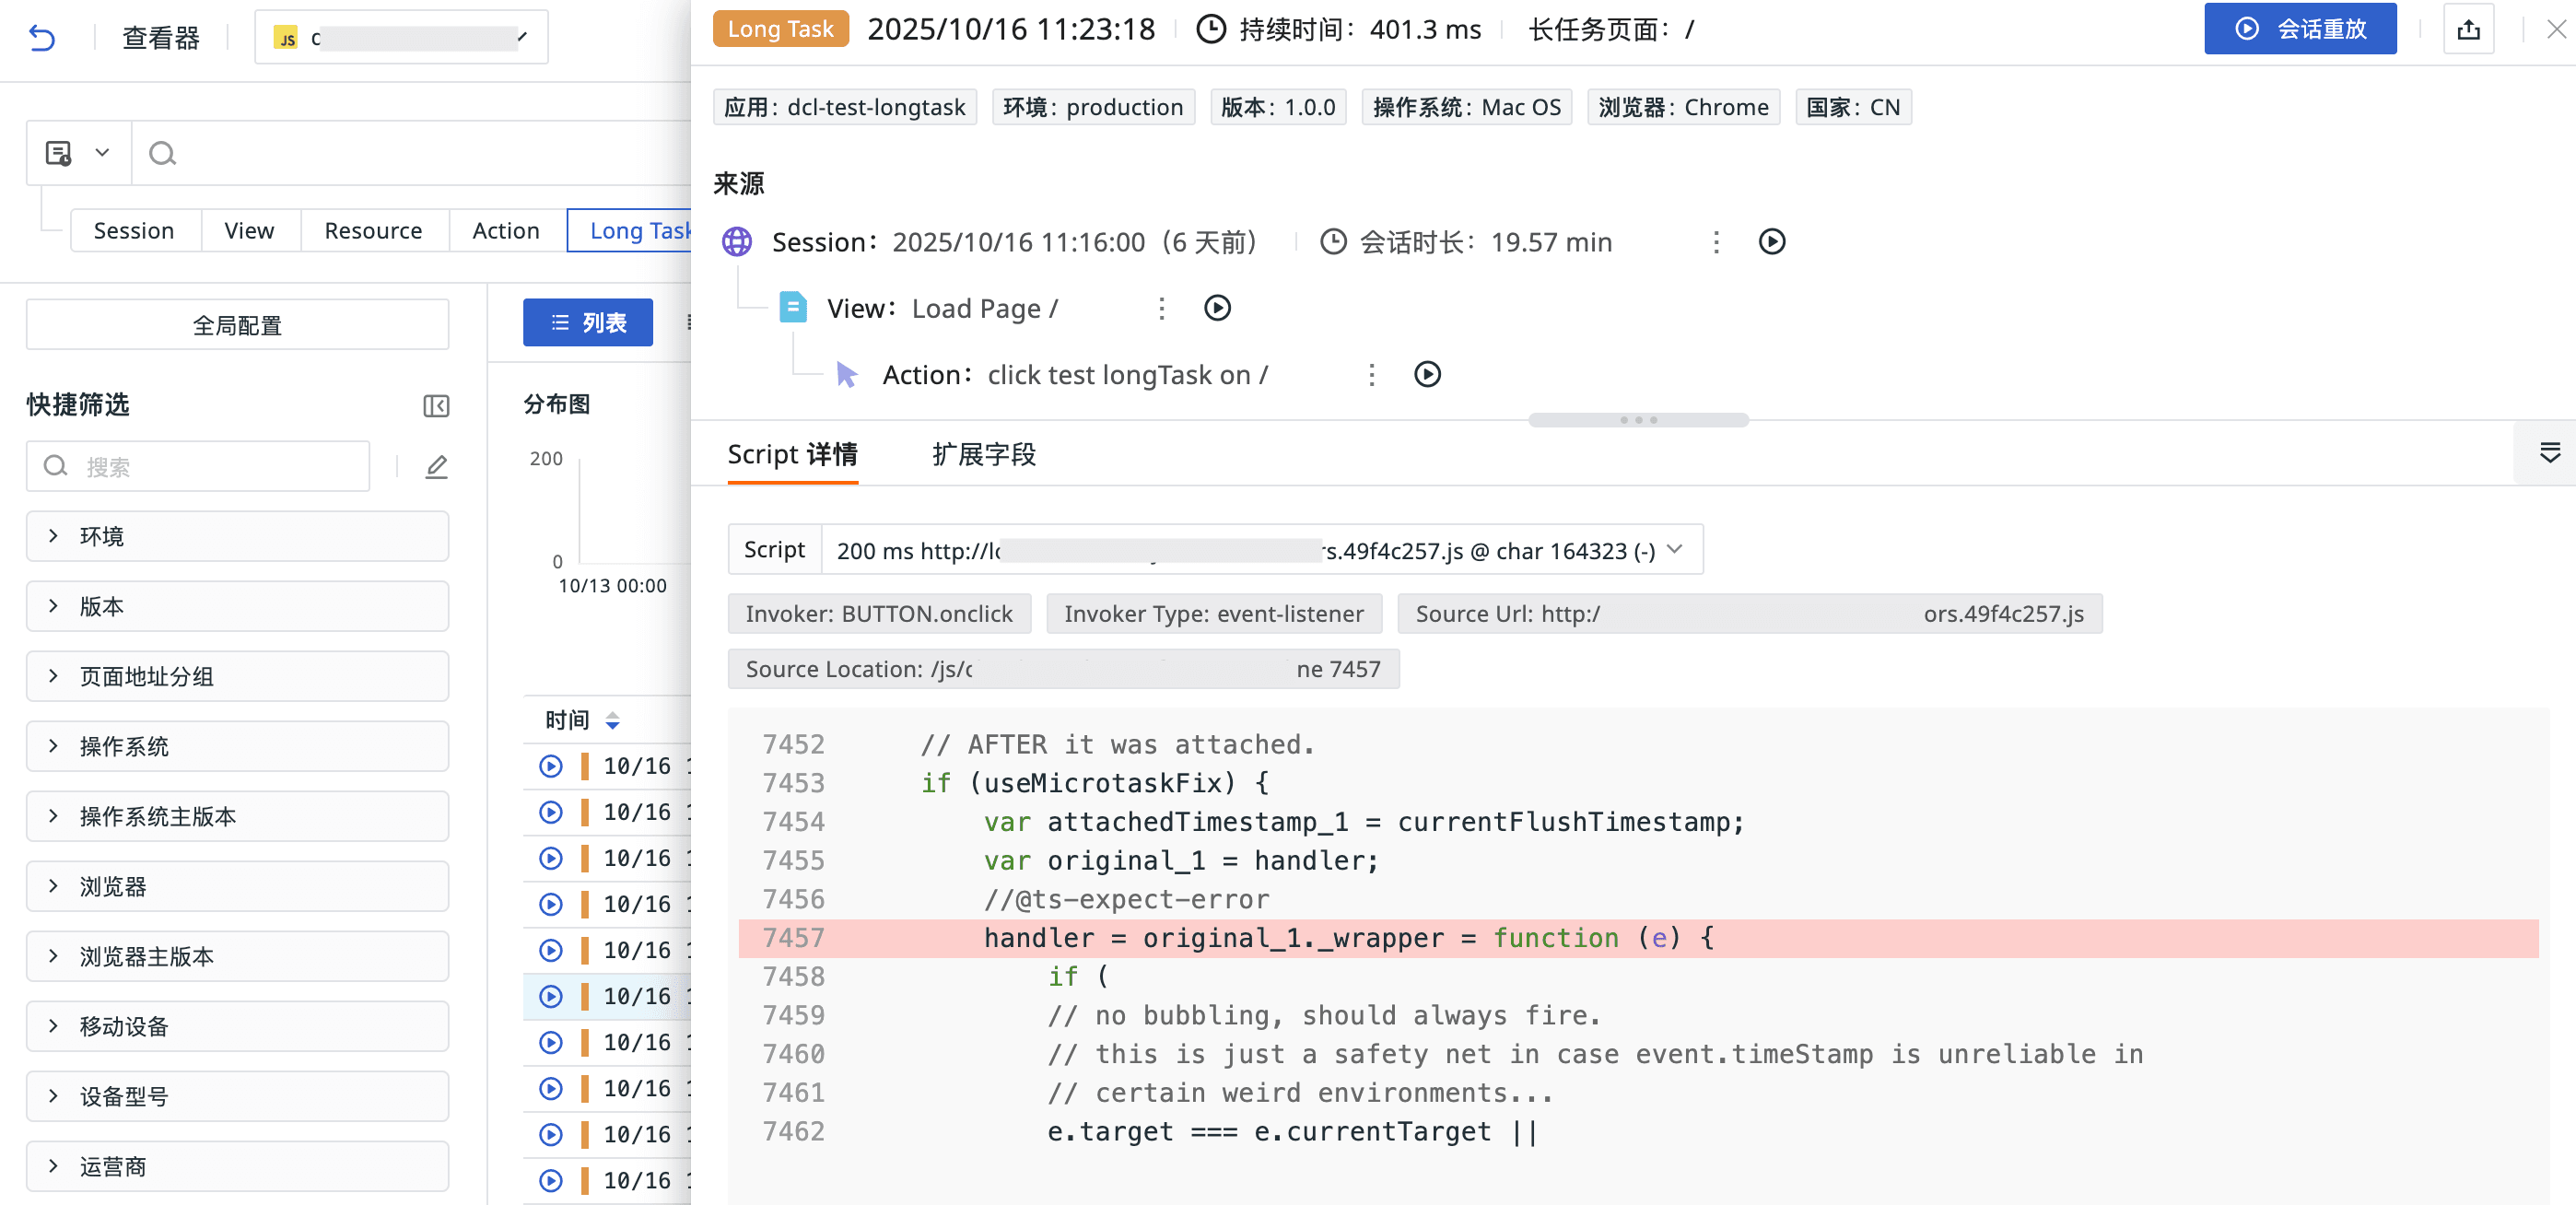Open the Script selection dropdown
Image resolution: width=2576 pixels, height=1205 pixels.
tap(1675, 549)
